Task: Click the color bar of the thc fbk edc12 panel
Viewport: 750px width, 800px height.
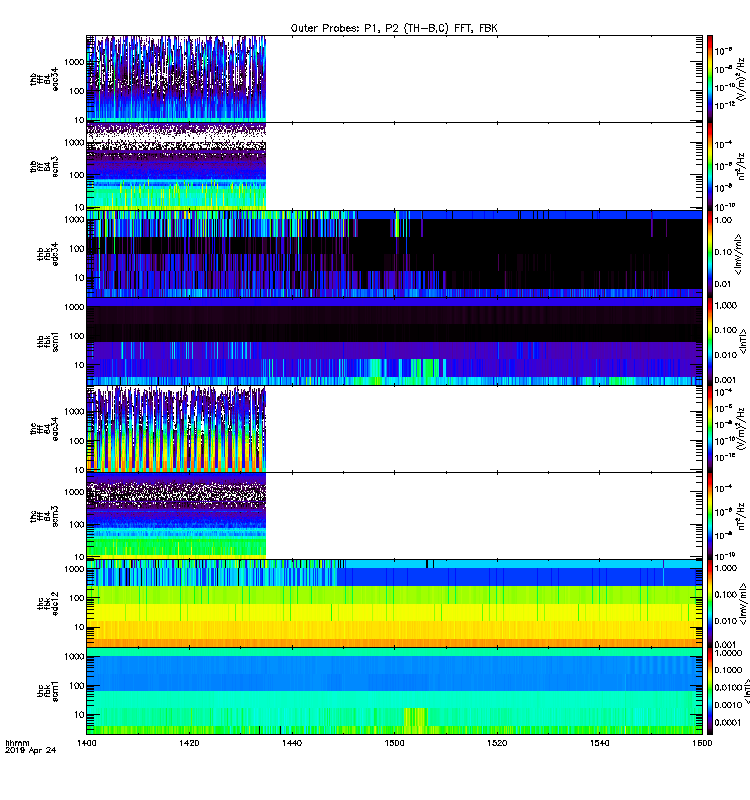Action: [x=710, y=604]
